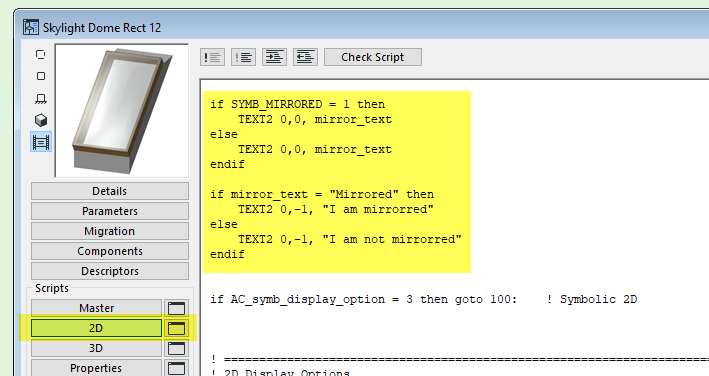
Task: Click the Uncomment lines toolbar icon
Action: (x=243, y=57)
